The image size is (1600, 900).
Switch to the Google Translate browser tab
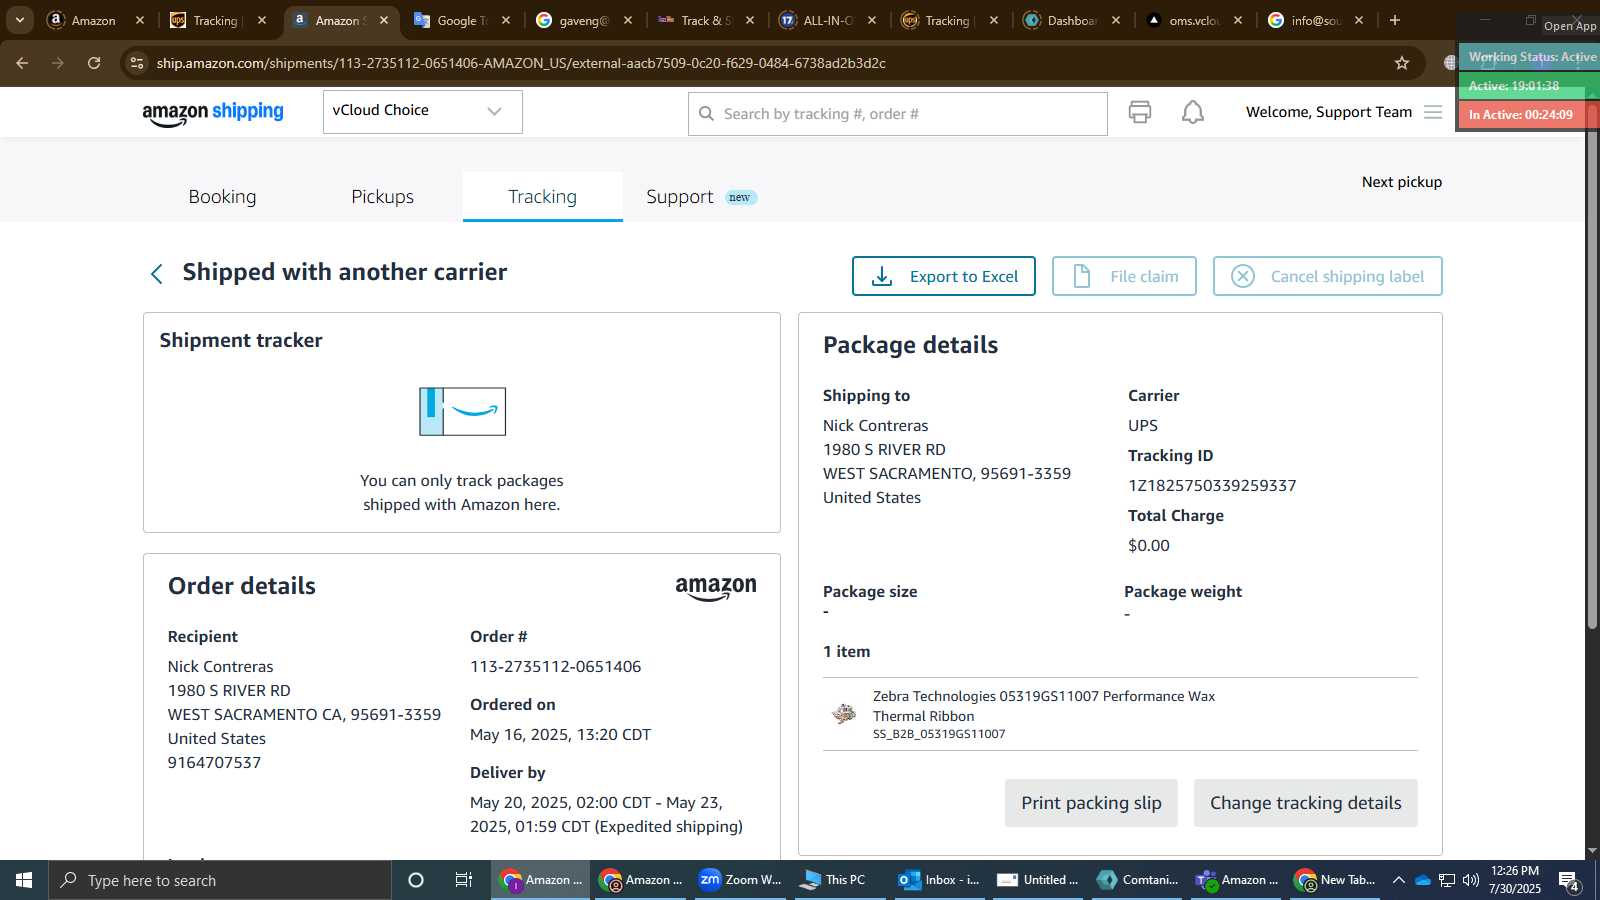tap(462, 20)
